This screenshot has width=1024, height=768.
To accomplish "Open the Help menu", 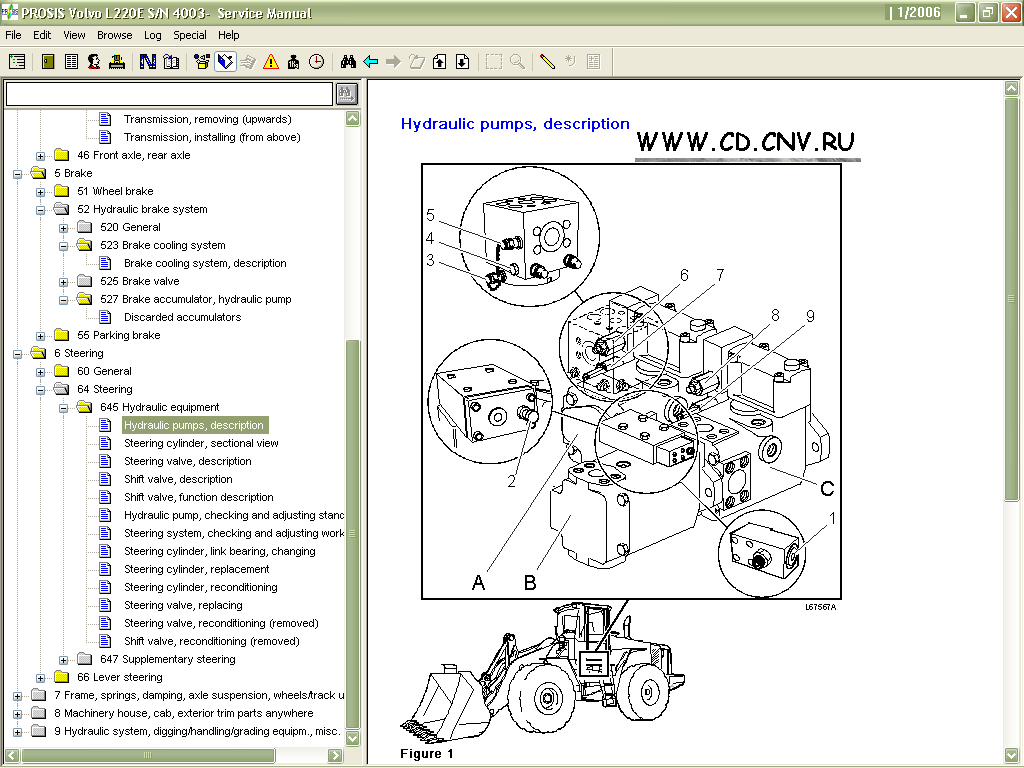I will 229,35.
